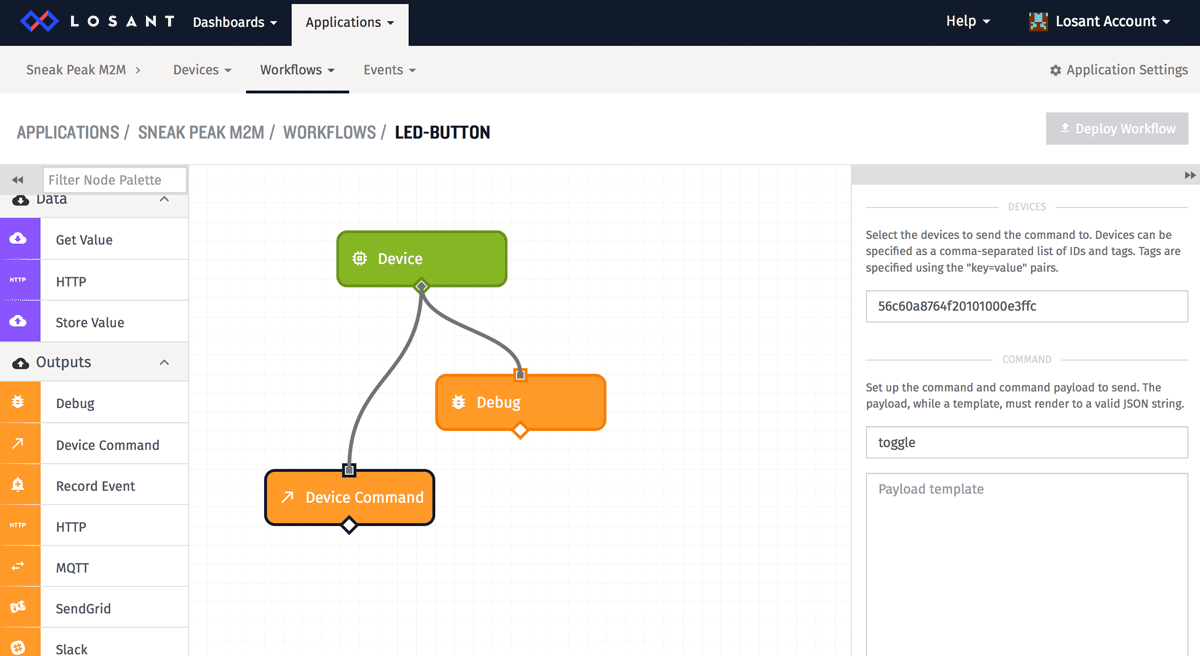The height and width of the screenshot is (656, 1200).
Task: Click the SendGrid icon
Action: tap(18, 608)
